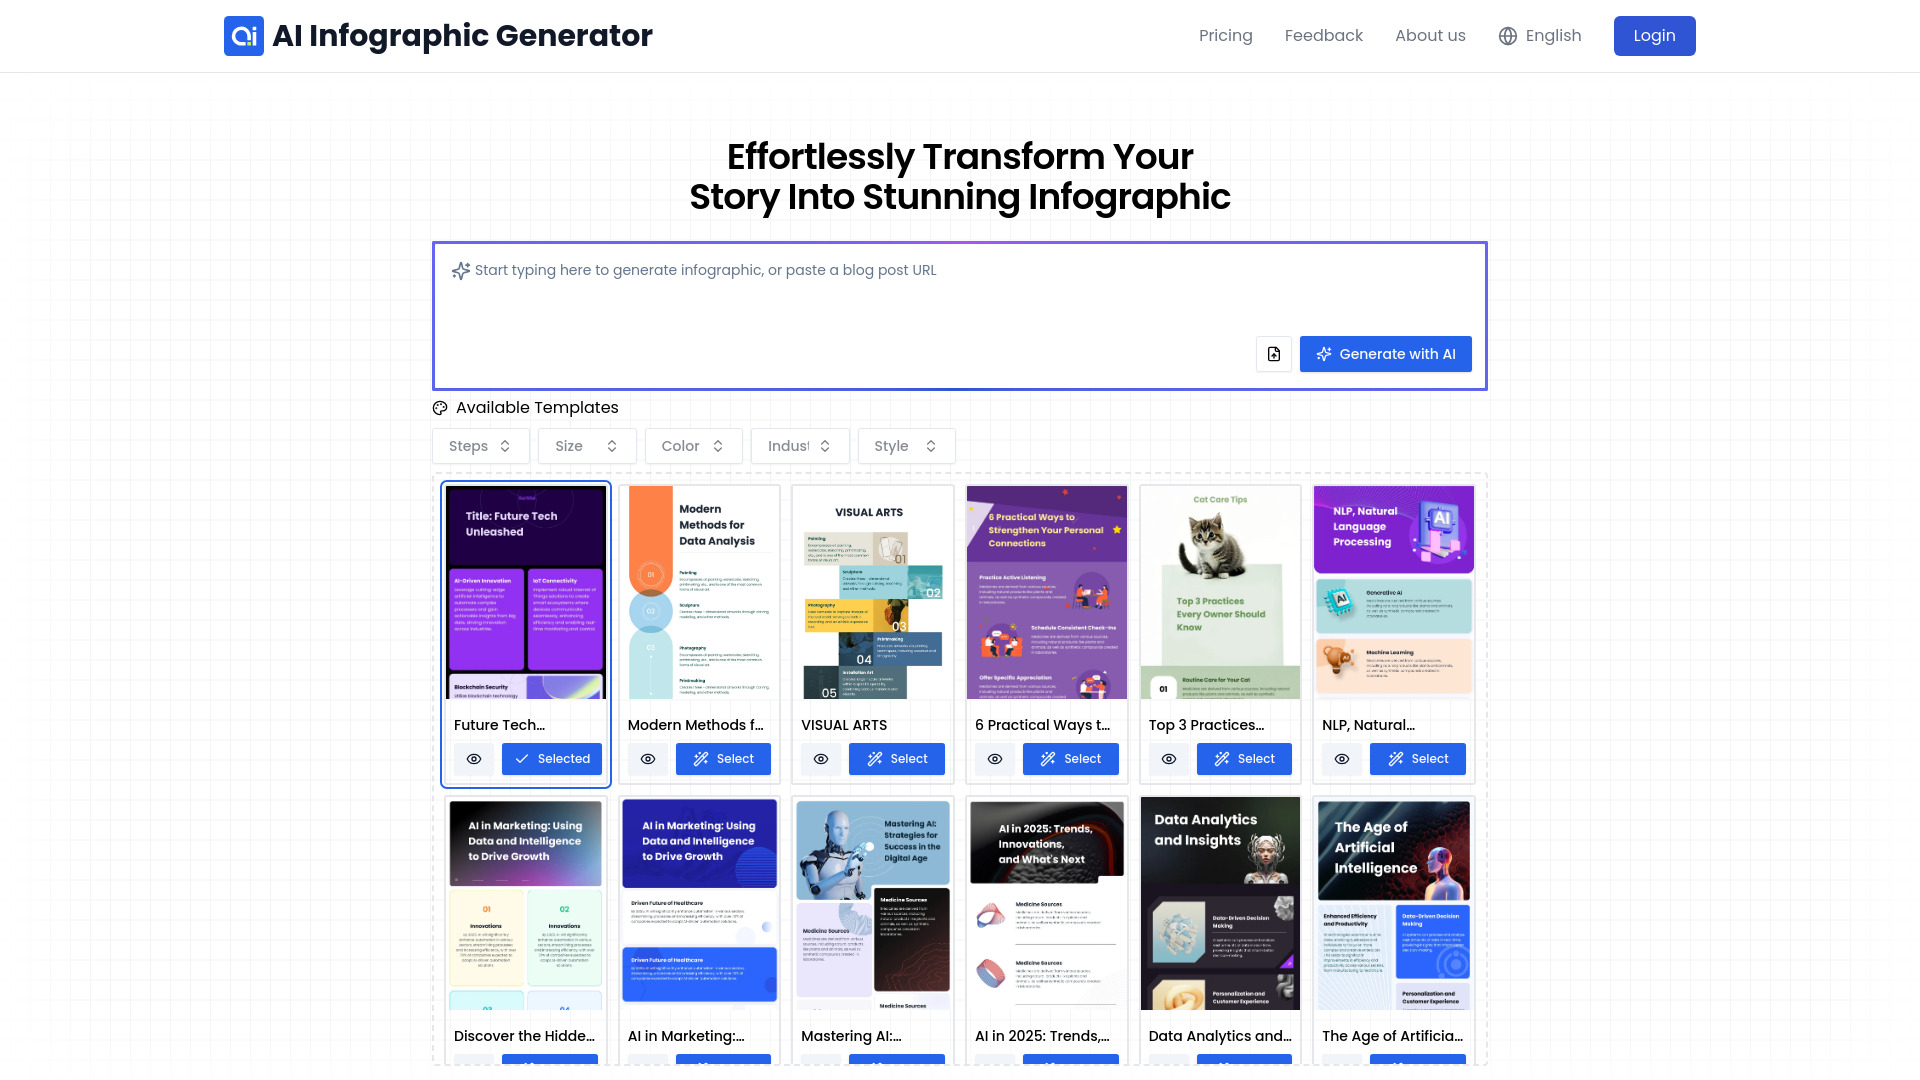Viewport: 1920px width, 1080px height.
Task: Select the Modern Methods for Data Analysis template
Action: point(723,758)
